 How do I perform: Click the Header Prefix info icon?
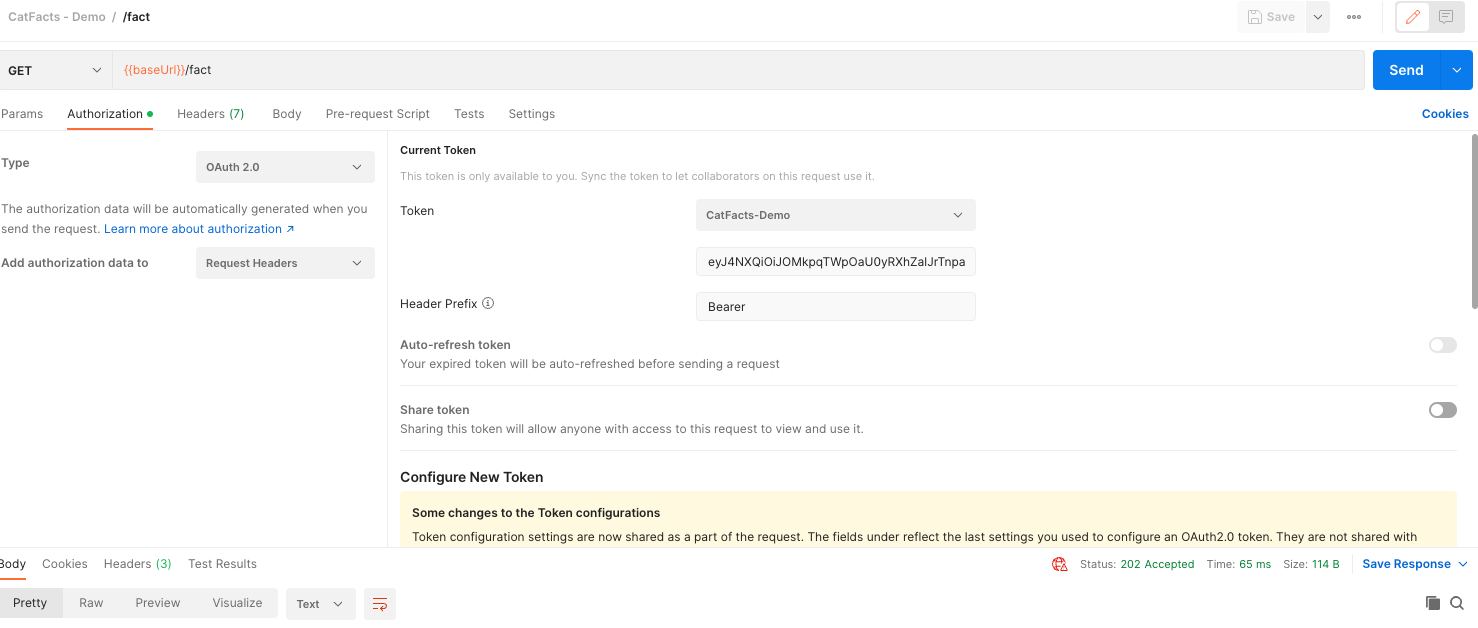click(x=489, y=303)
